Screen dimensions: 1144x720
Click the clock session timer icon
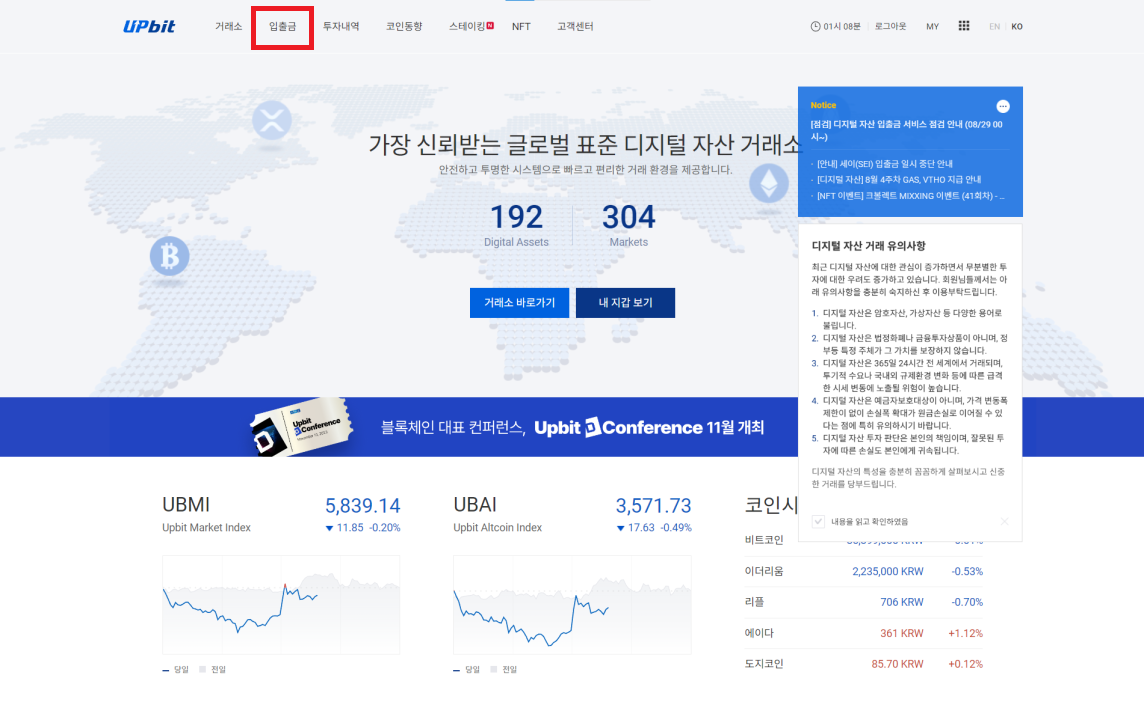[x=815, y=26]
